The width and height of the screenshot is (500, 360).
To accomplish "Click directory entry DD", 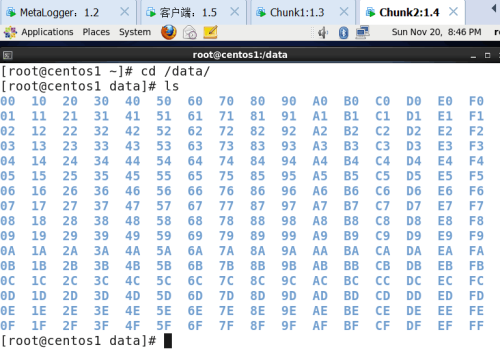I will point(414,296).
